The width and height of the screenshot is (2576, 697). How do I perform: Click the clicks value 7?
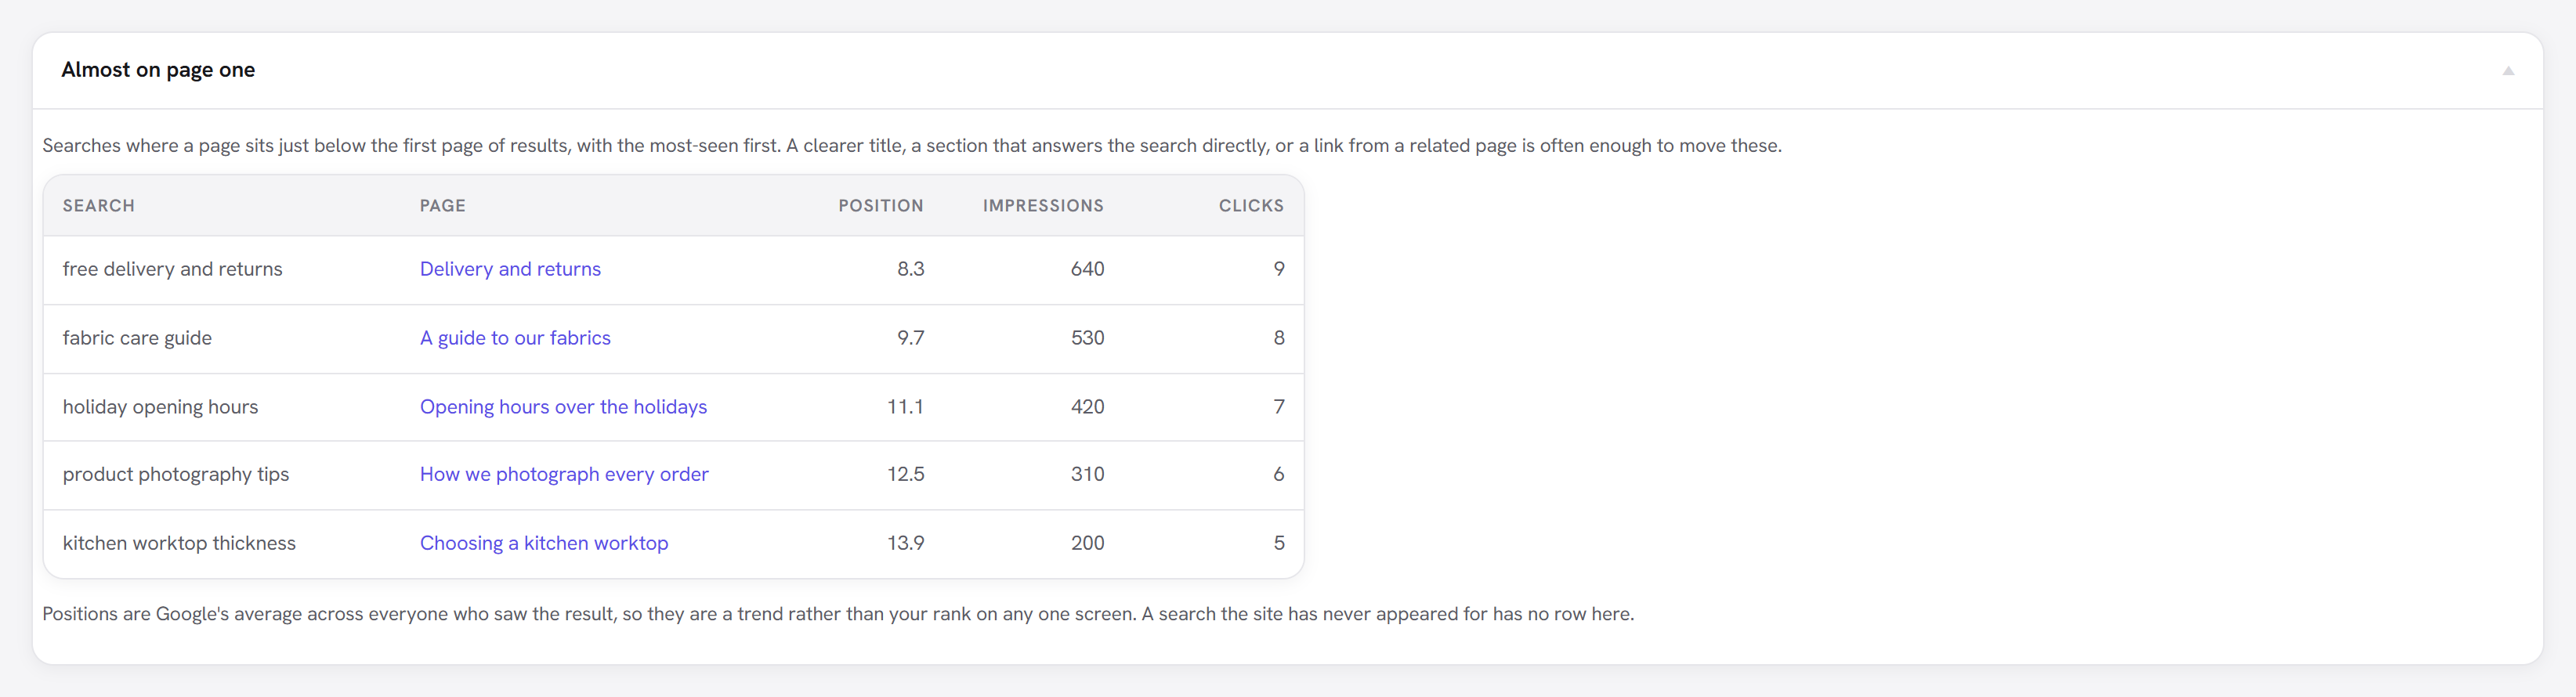coord(1279,407)
